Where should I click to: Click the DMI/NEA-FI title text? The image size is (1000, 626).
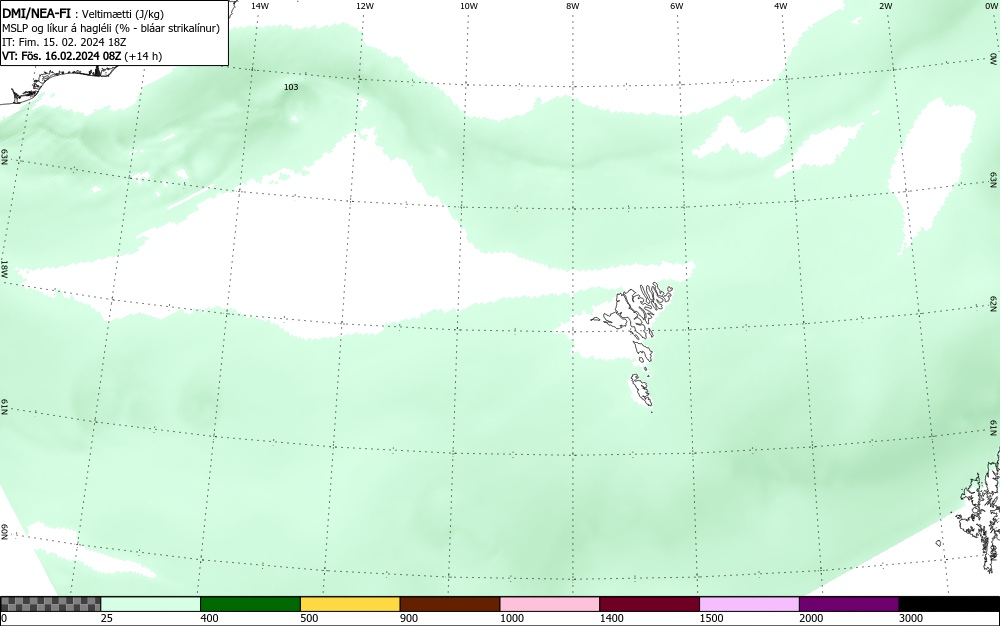point(36,13)
